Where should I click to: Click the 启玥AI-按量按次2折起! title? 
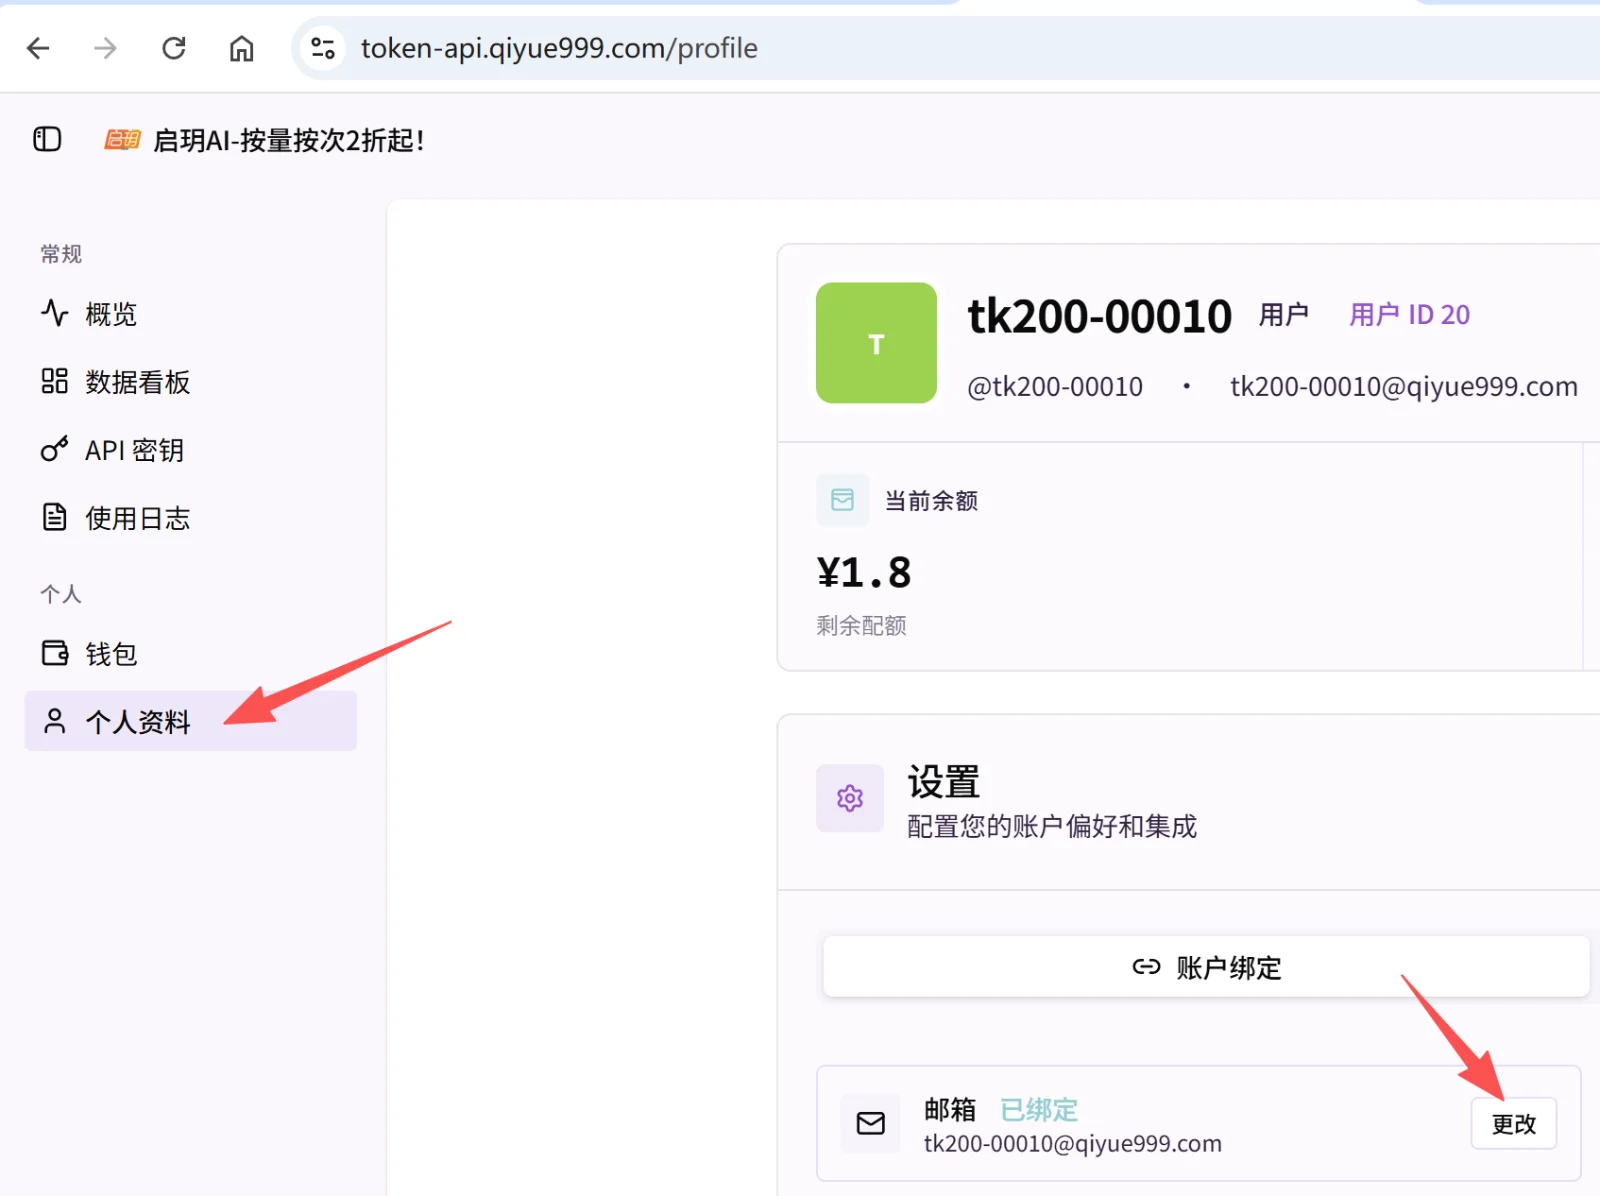click(x=289, y=140)
